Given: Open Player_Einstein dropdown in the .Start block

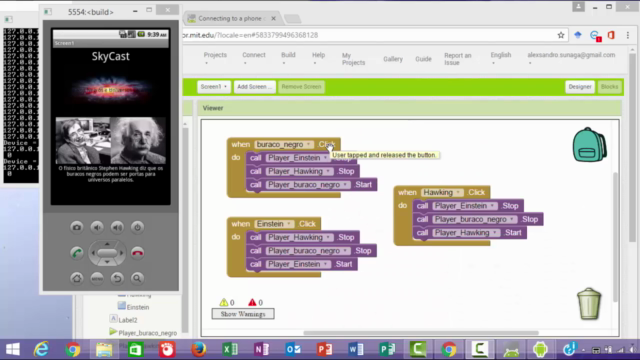Looking at the screenshot, I should (326, 264).
